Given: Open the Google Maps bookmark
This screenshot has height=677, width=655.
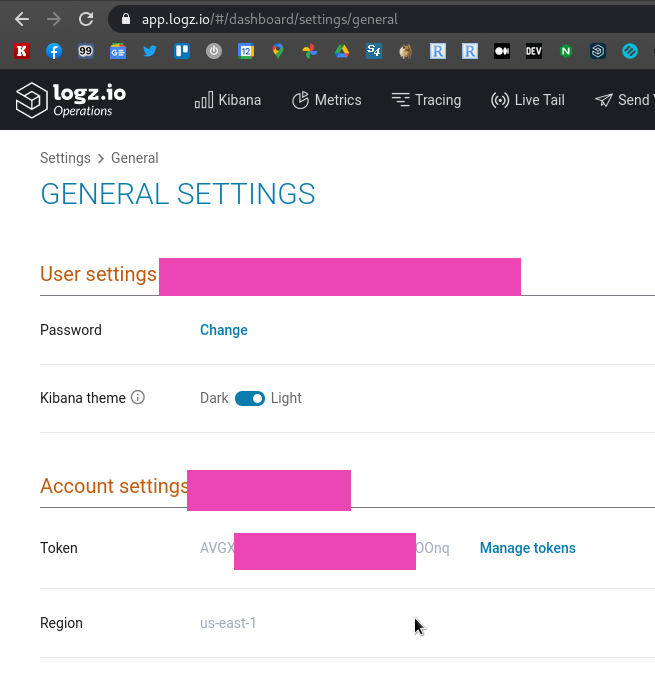Looking at the screenshot, I should [x=278, y=51].
